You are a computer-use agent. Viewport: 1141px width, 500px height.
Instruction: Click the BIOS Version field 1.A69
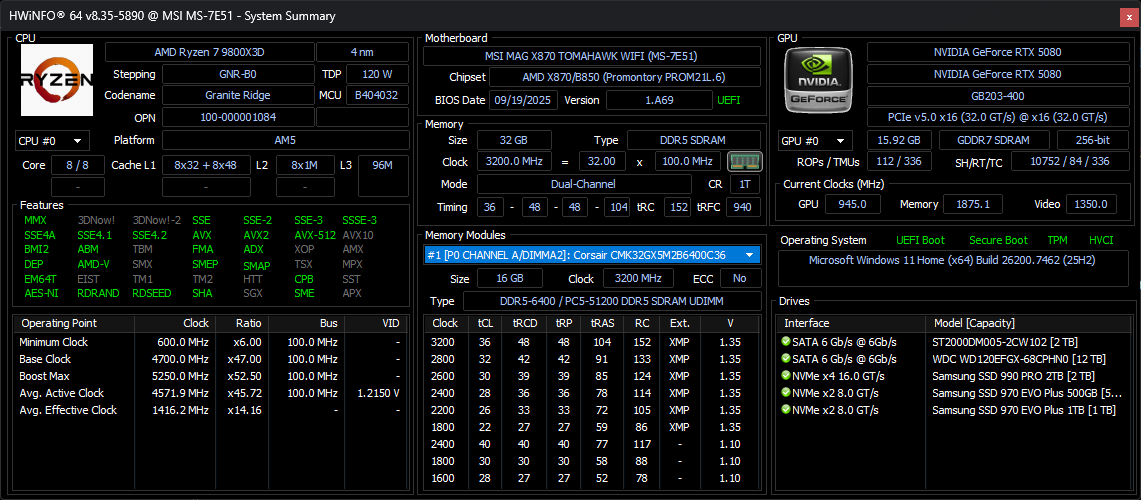pyautogui.click(x=659, y=100)
